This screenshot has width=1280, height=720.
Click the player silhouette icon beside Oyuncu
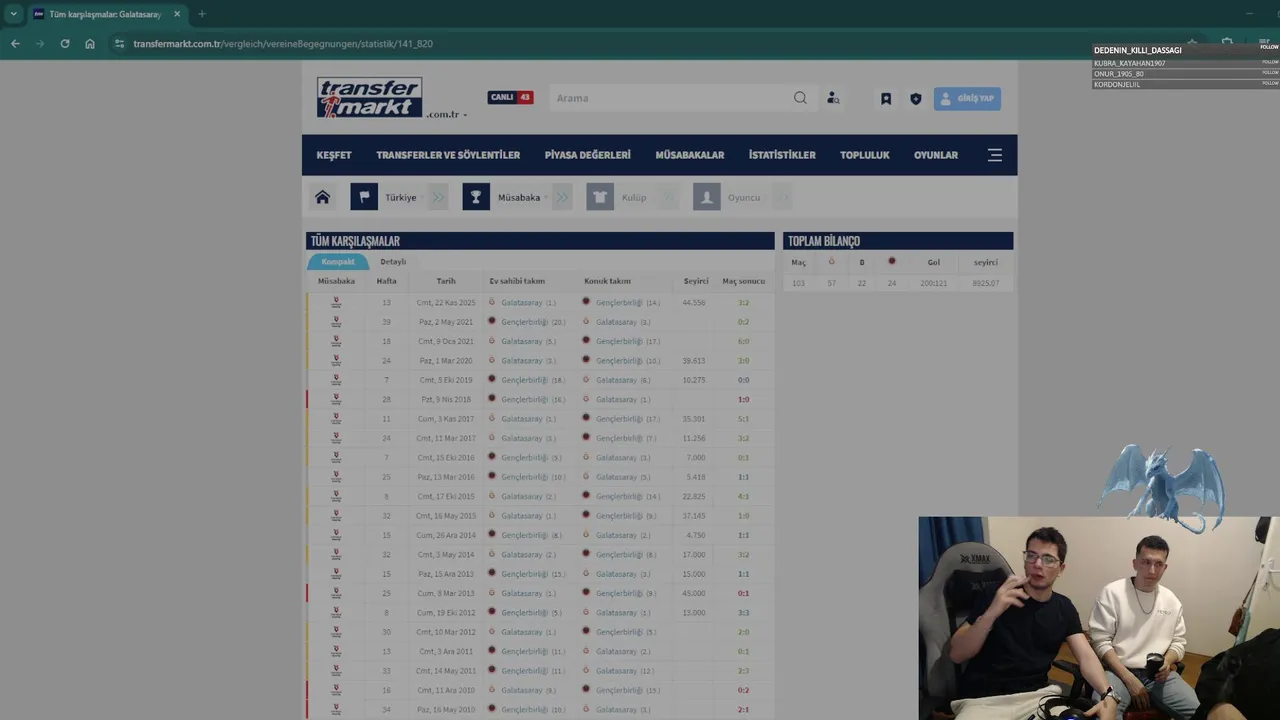tap(707, 197)
